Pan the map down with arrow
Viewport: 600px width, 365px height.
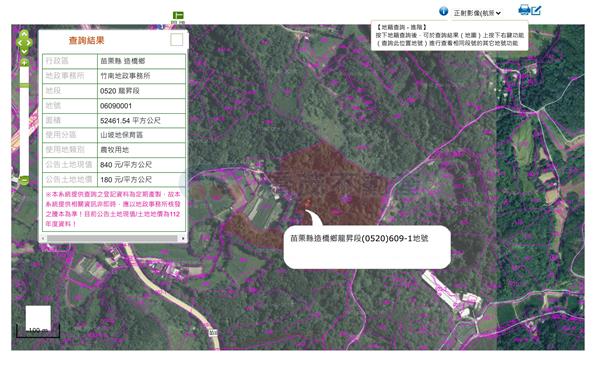[24, 51]
